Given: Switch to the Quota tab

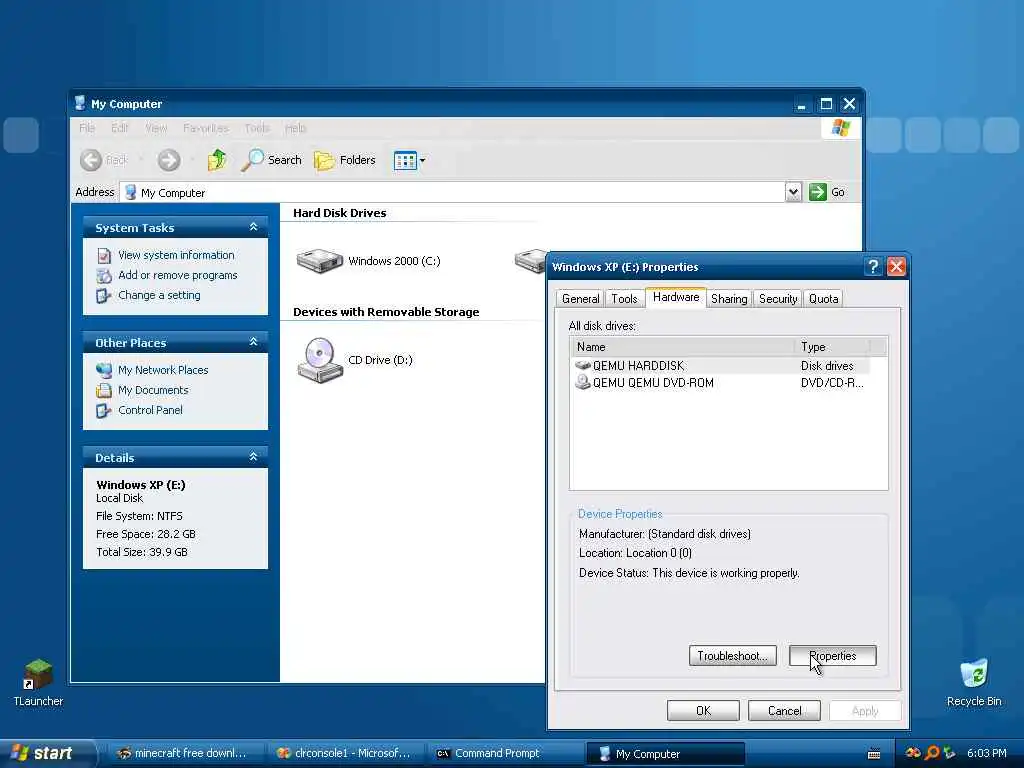Looking at the screenshot, I should click(823, 298).
